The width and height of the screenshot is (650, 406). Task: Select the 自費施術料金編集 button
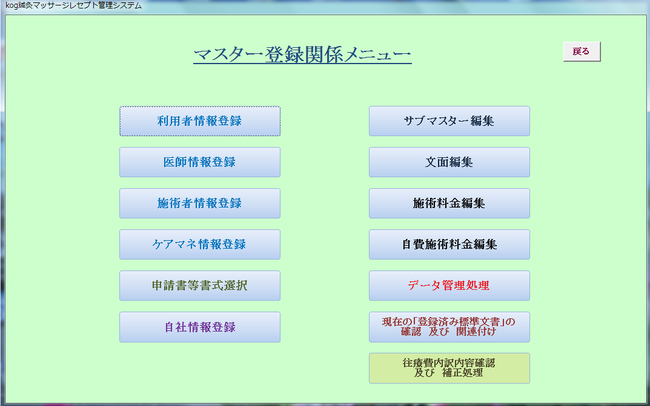pos(449,244)
